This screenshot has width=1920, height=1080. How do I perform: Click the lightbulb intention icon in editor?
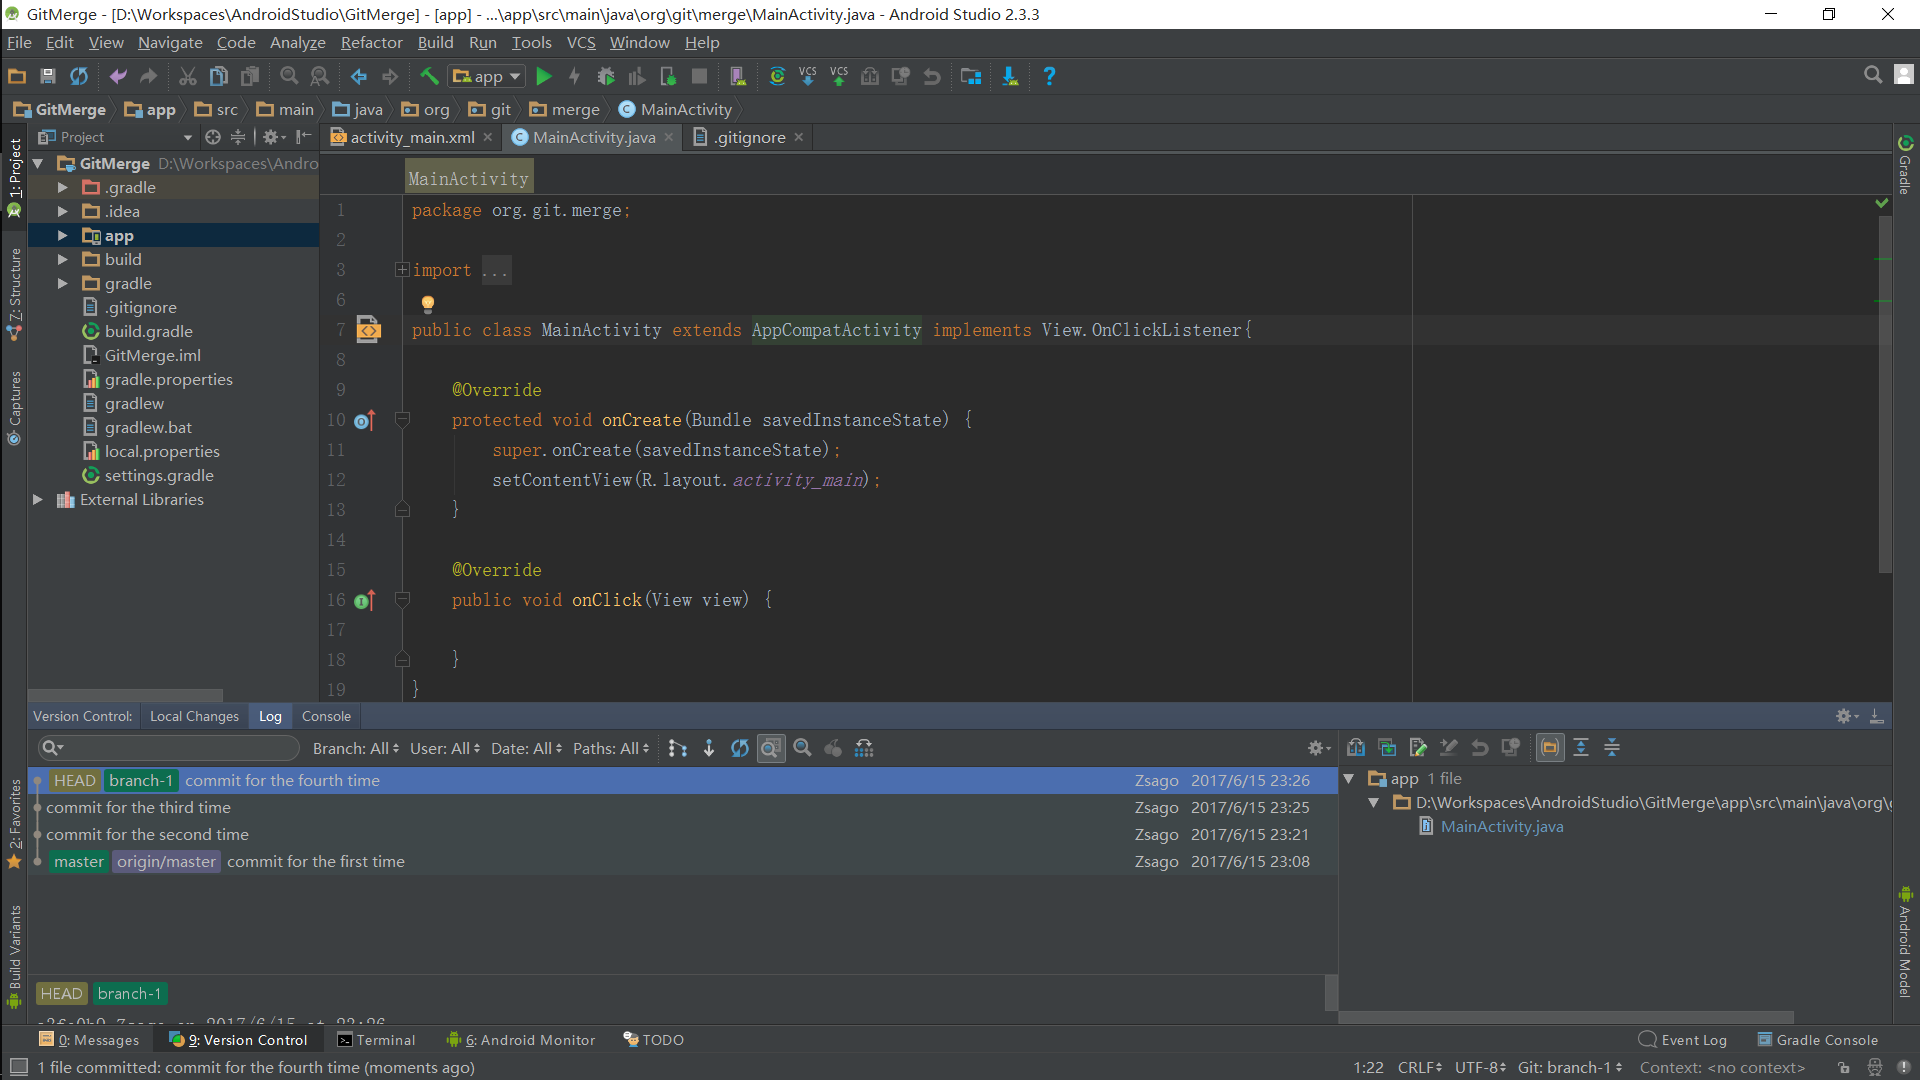[x=428, y=303]
